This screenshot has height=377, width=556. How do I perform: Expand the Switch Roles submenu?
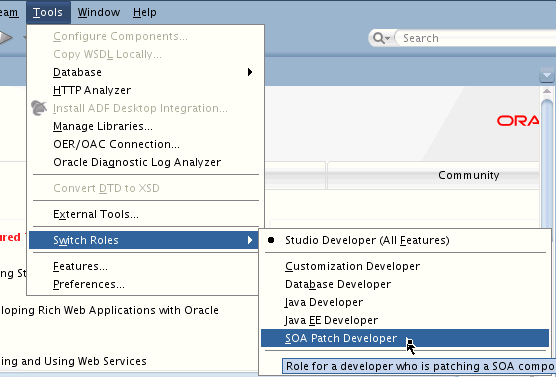145,240
